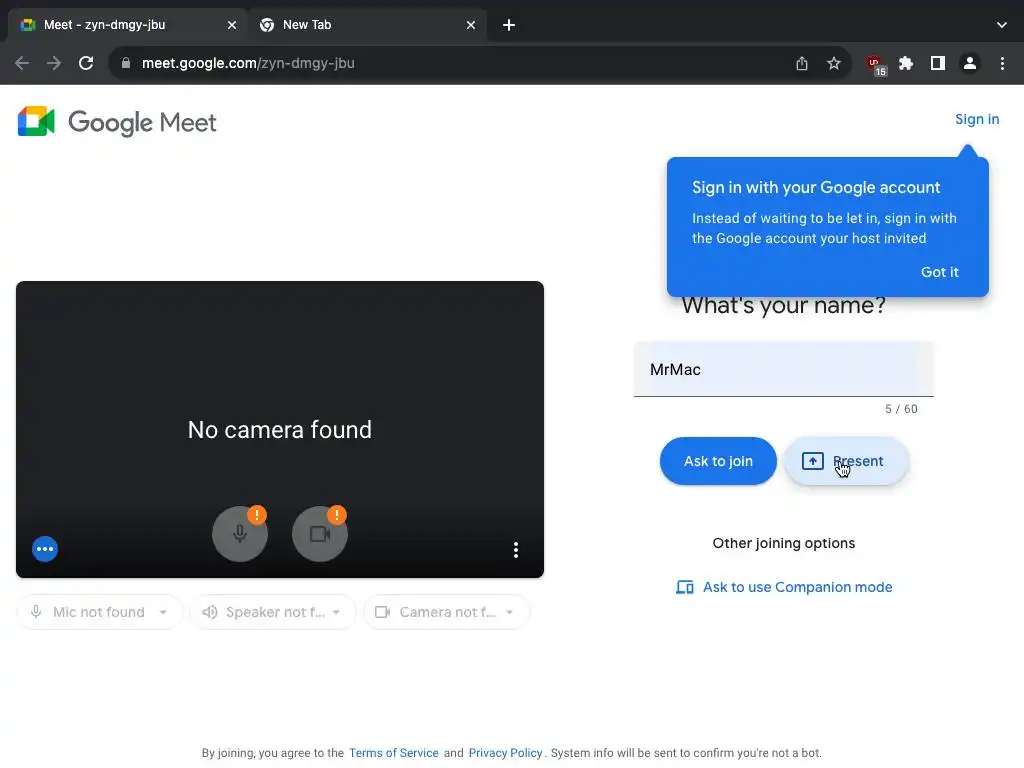Go forward with the browser forward arrow
This screenshot has width=1024, height=768.
tap(54, 63)
